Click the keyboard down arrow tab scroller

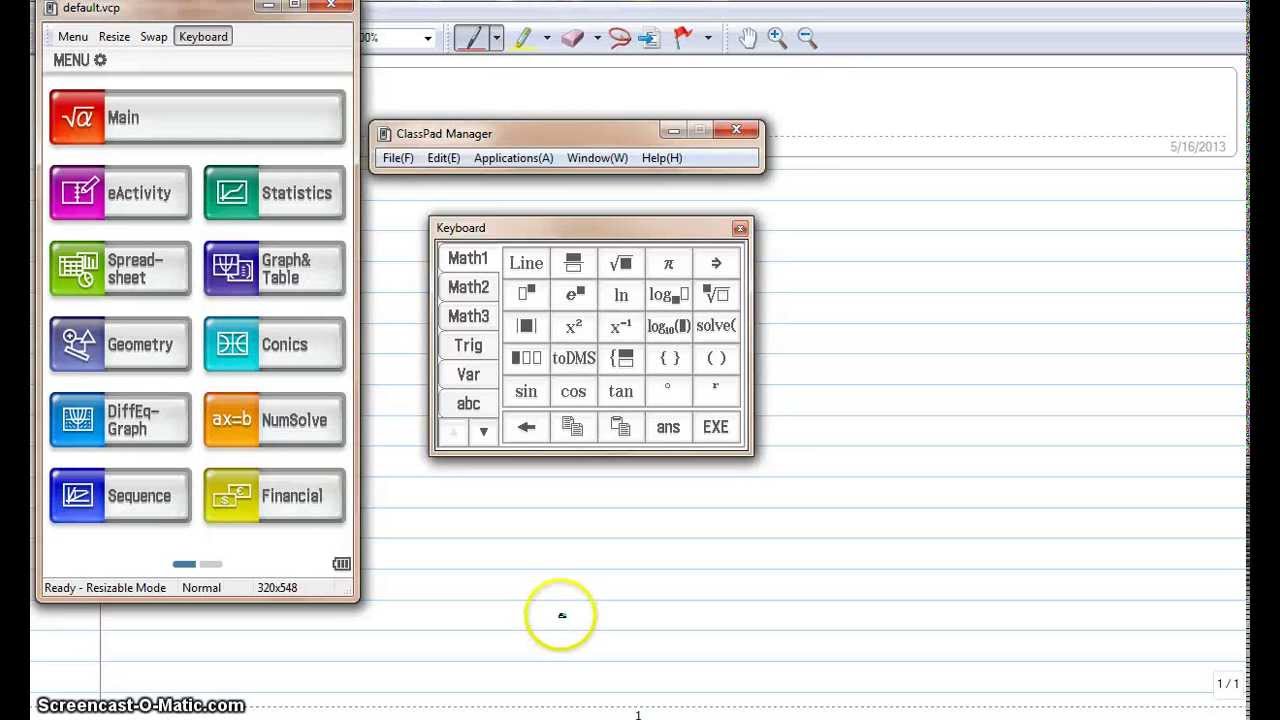point(483,432)
